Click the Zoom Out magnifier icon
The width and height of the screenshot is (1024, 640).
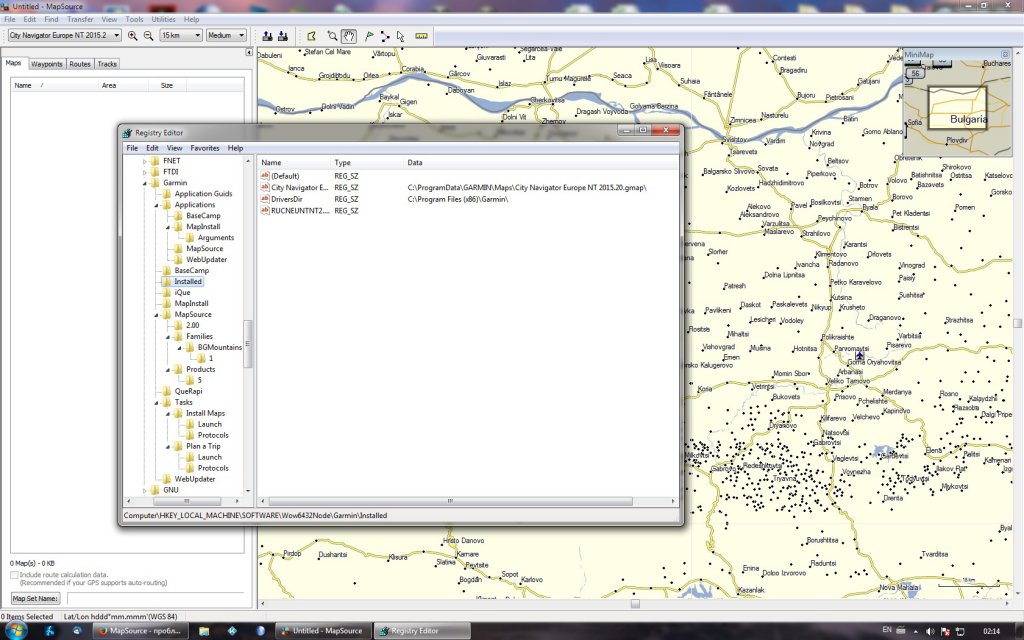click(148, 36)
